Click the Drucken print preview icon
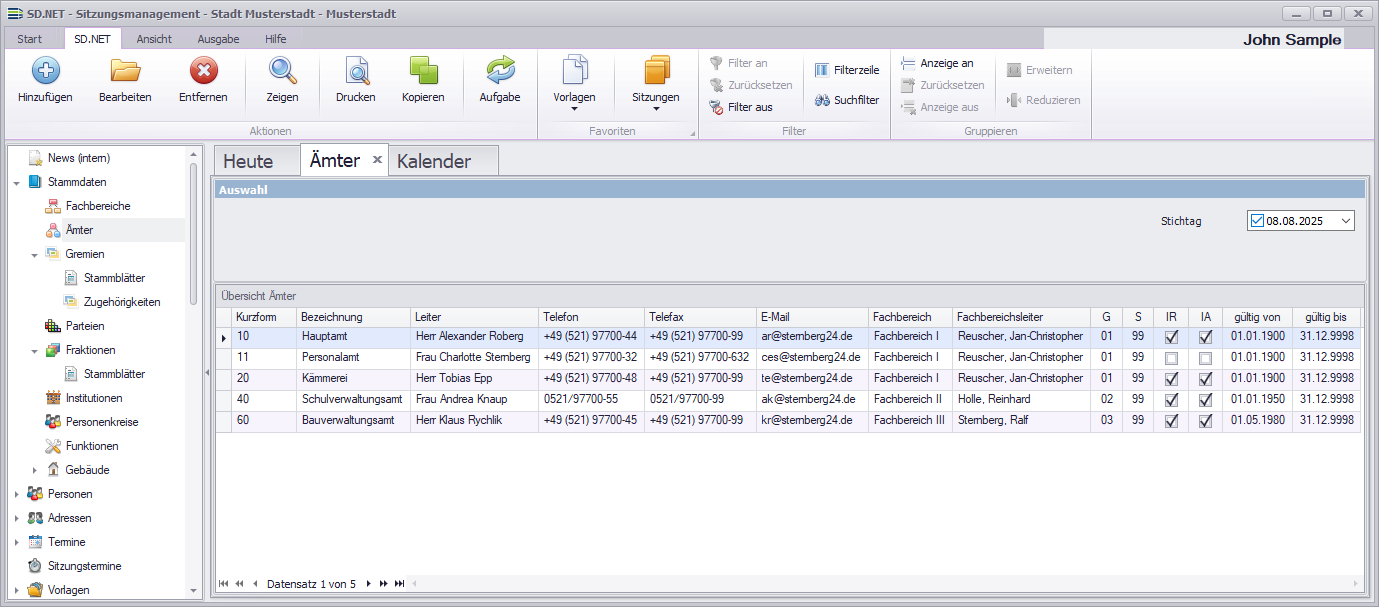Viewport: 1379px width, 607px height. tap(356, 71)
